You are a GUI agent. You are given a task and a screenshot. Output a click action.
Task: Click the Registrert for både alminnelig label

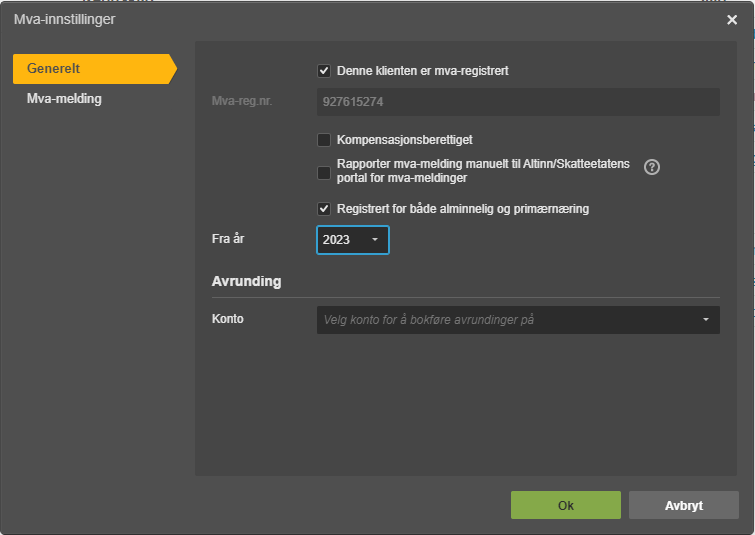(463, 209)
